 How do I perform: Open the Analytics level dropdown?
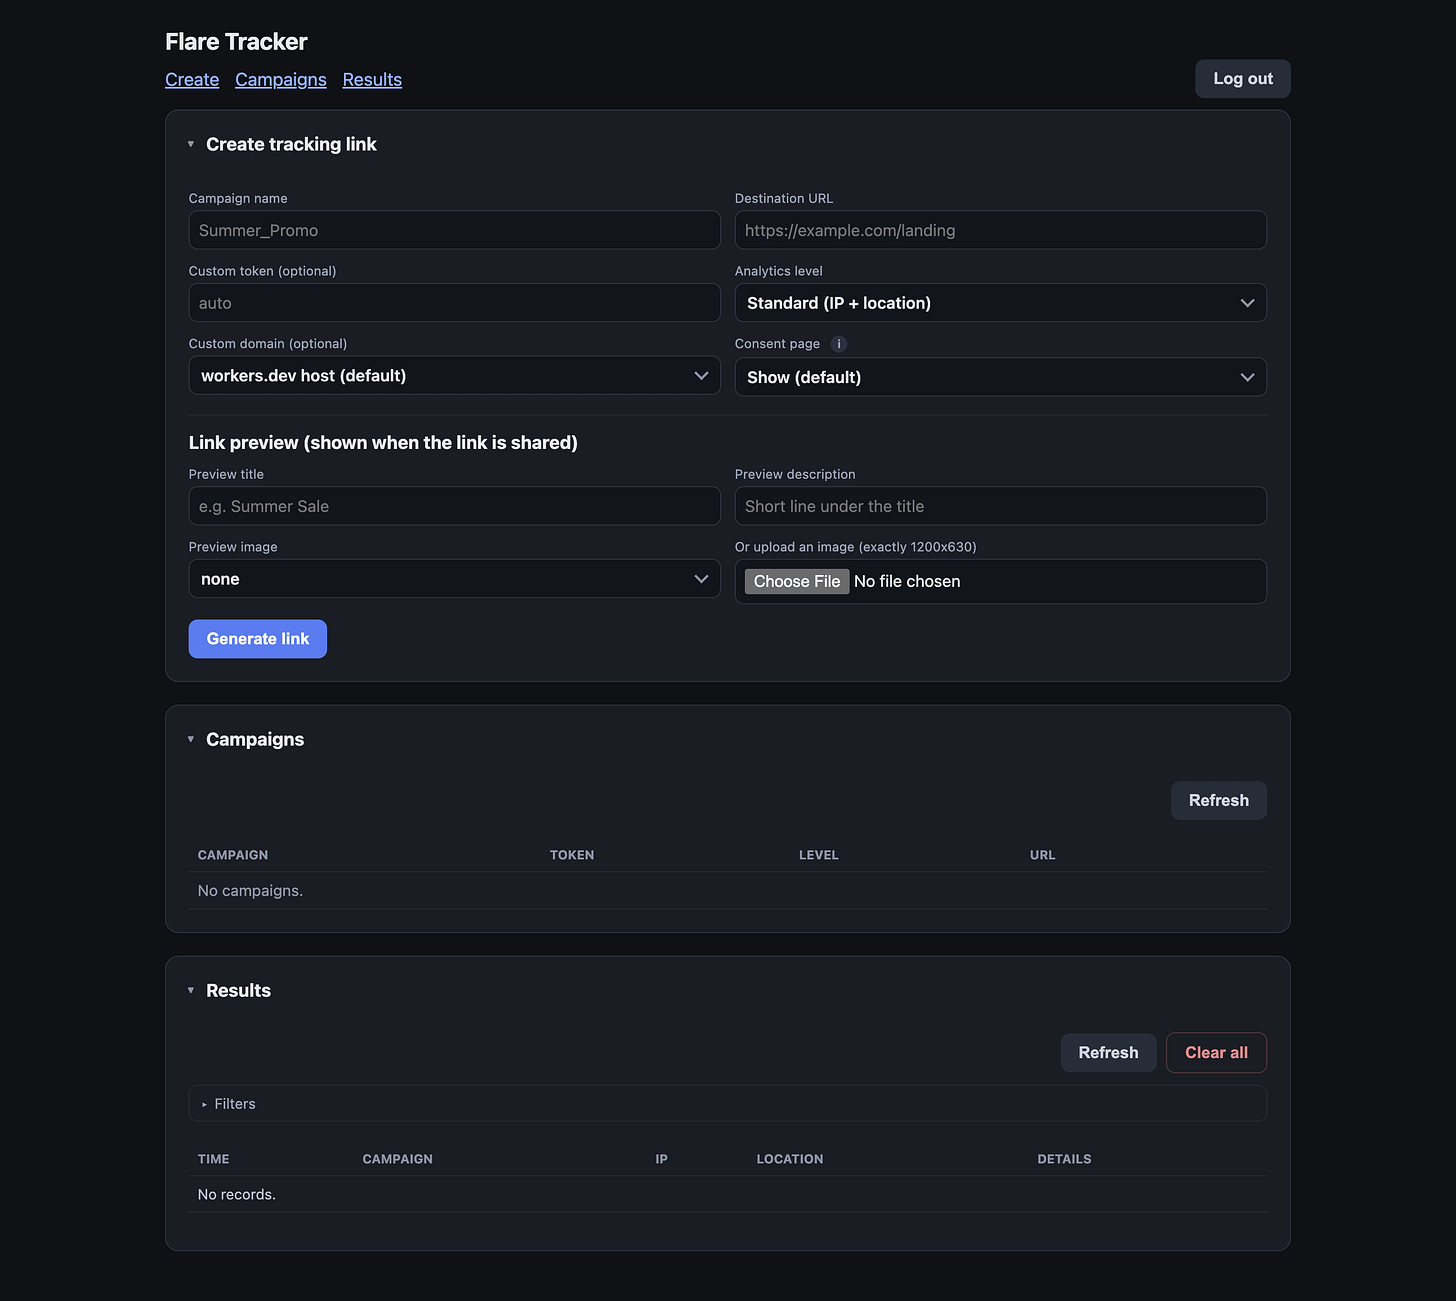point(1000,303)
